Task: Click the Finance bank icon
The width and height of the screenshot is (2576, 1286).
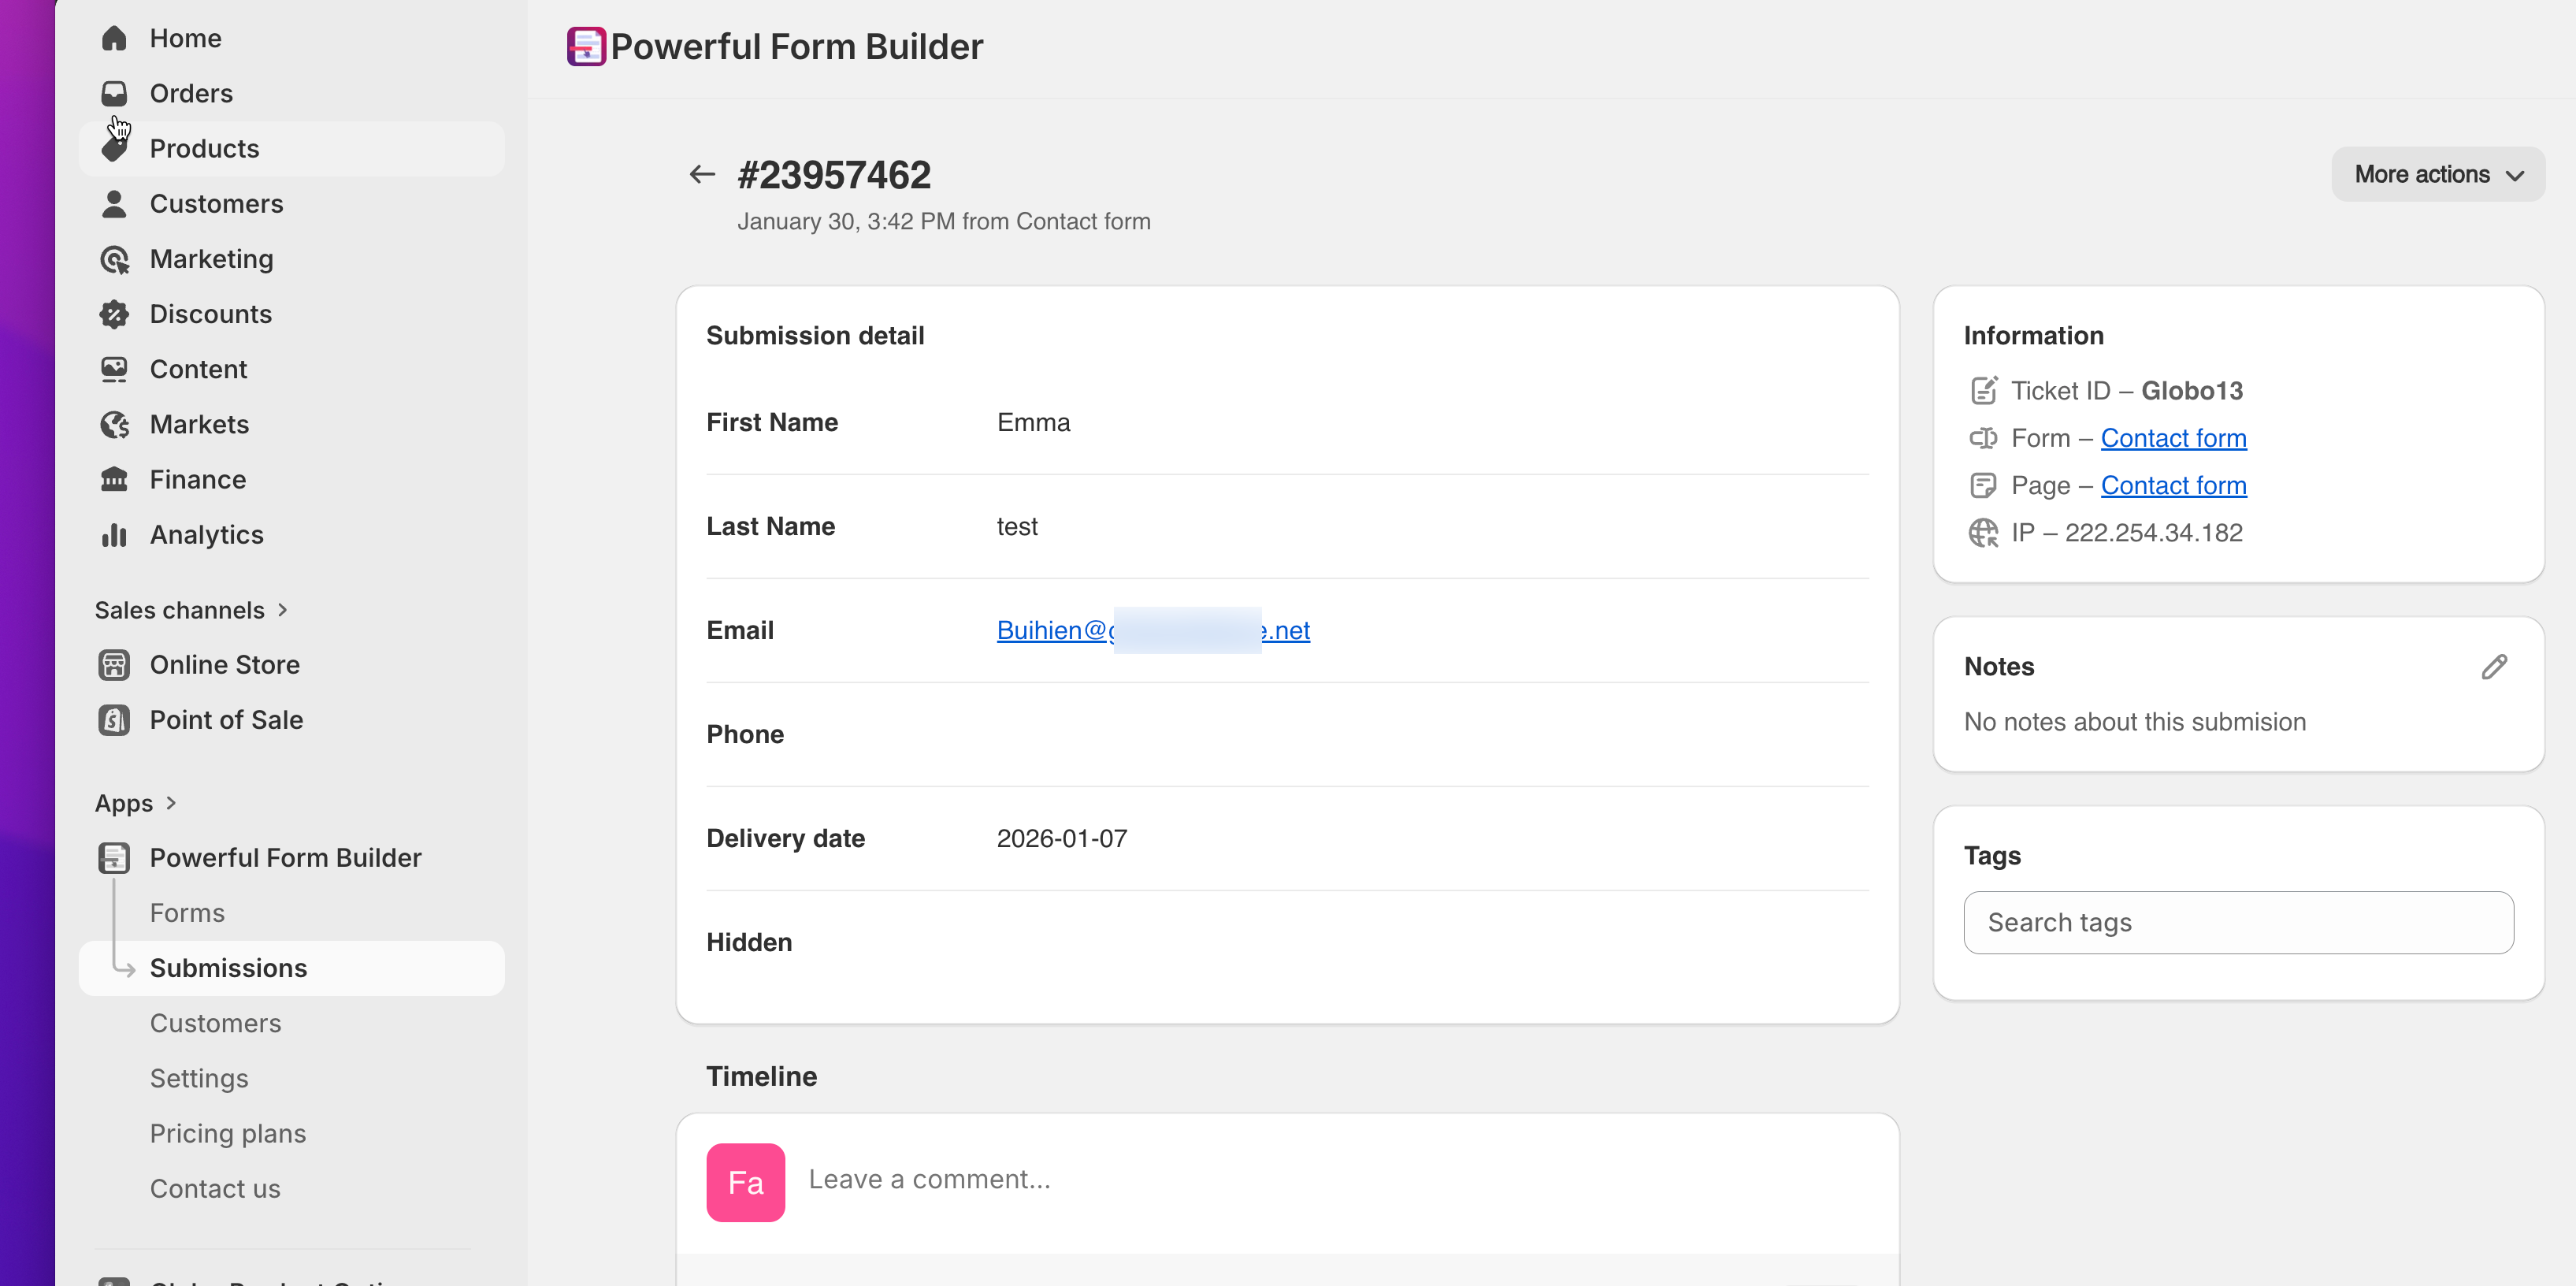Action: pos(114,480)
